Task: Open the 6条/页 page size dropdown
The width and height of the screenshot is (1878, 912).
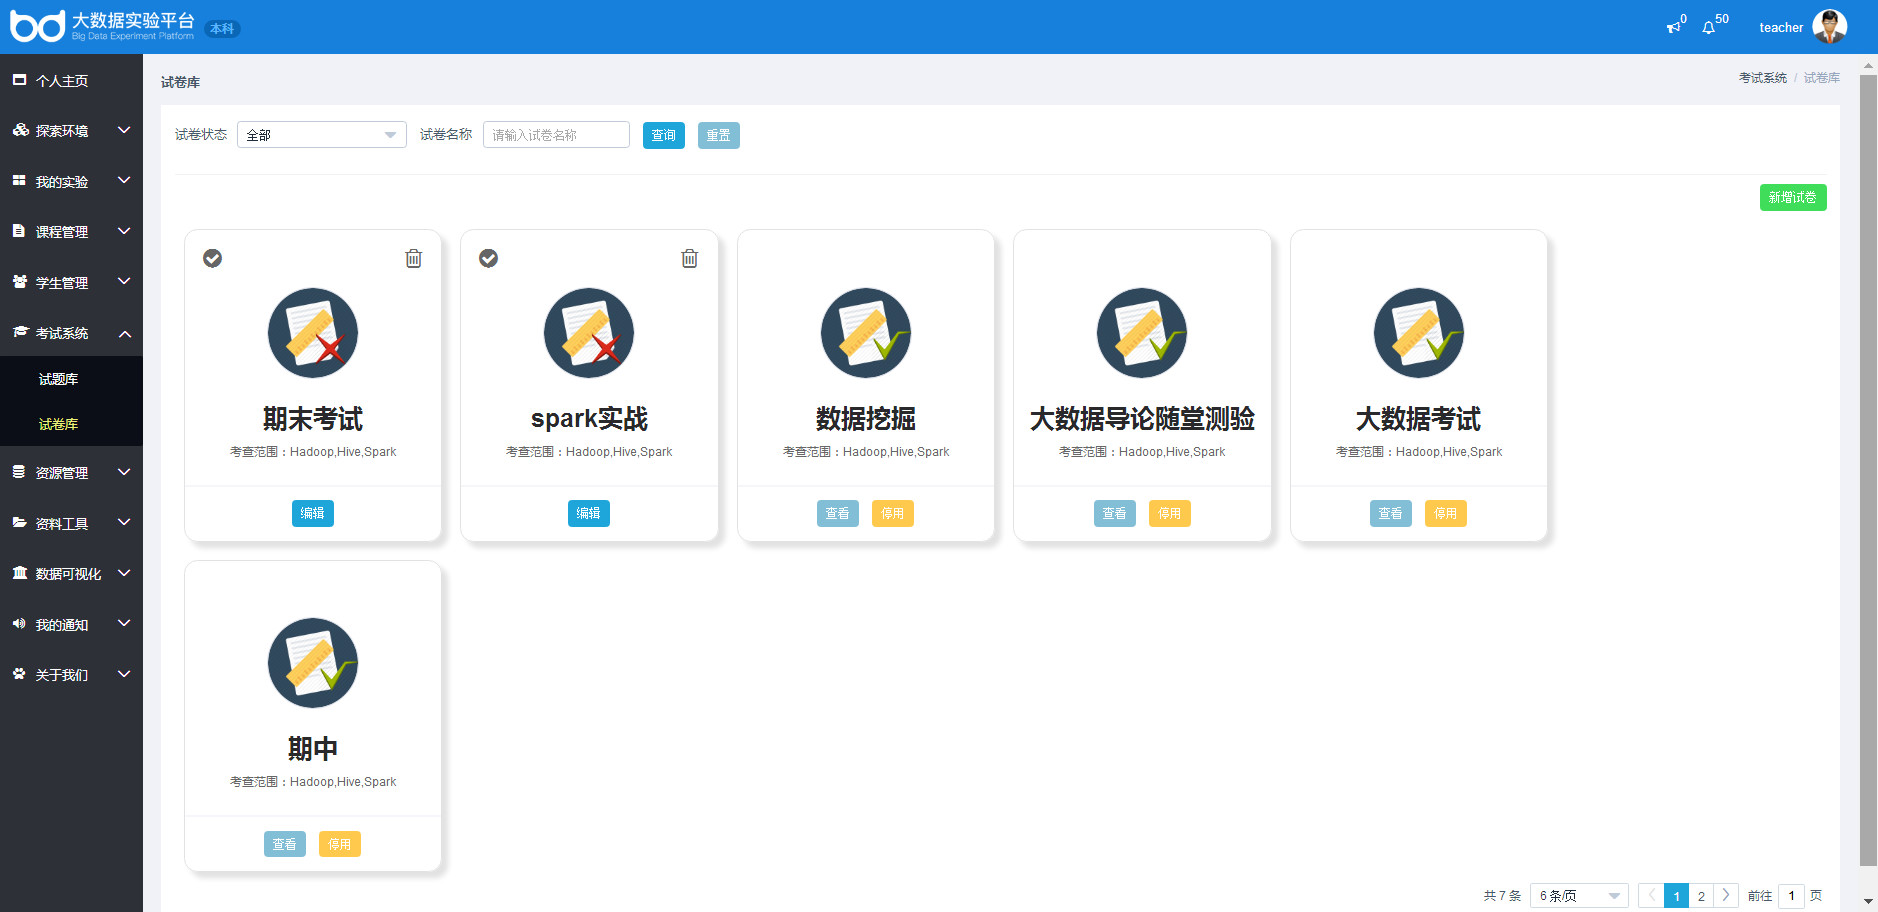Action: (1578, 896)
